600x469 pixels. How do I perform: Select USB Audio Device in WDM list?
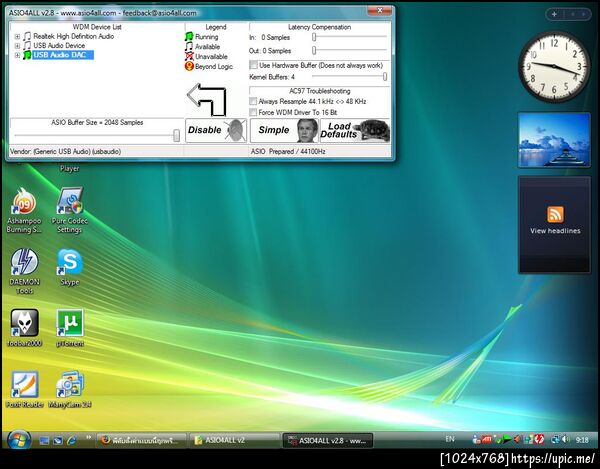[x=59, y=46]
